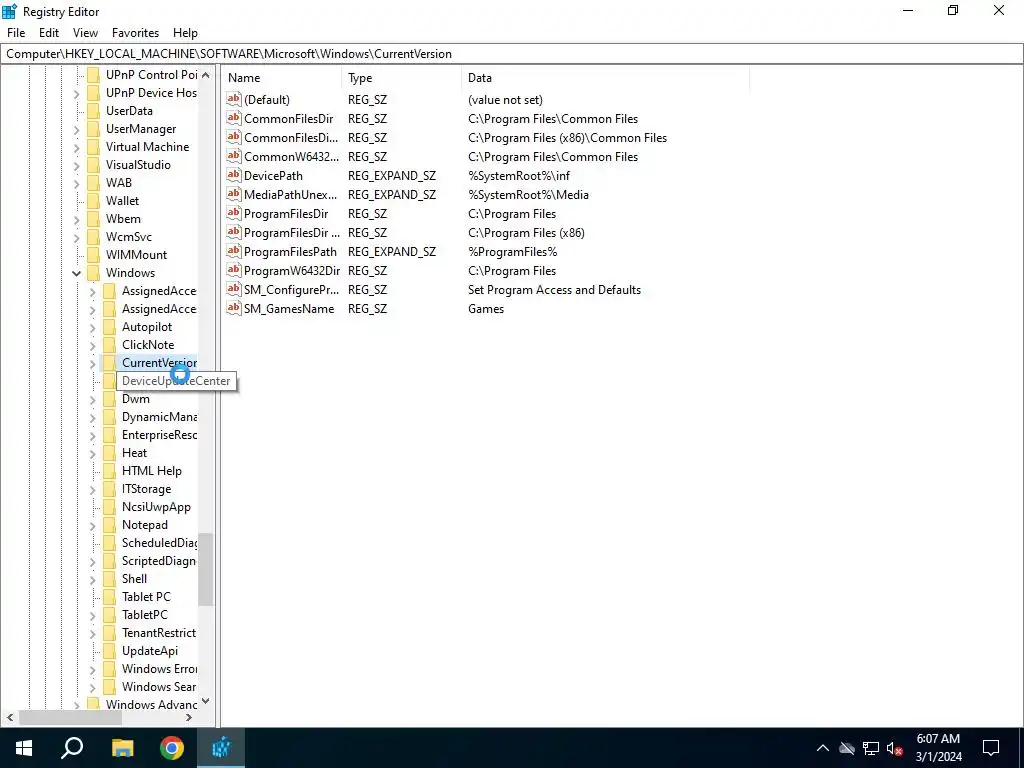Click the network tray icon
This screenshot has height=768, width=1024.
point(871,748)
